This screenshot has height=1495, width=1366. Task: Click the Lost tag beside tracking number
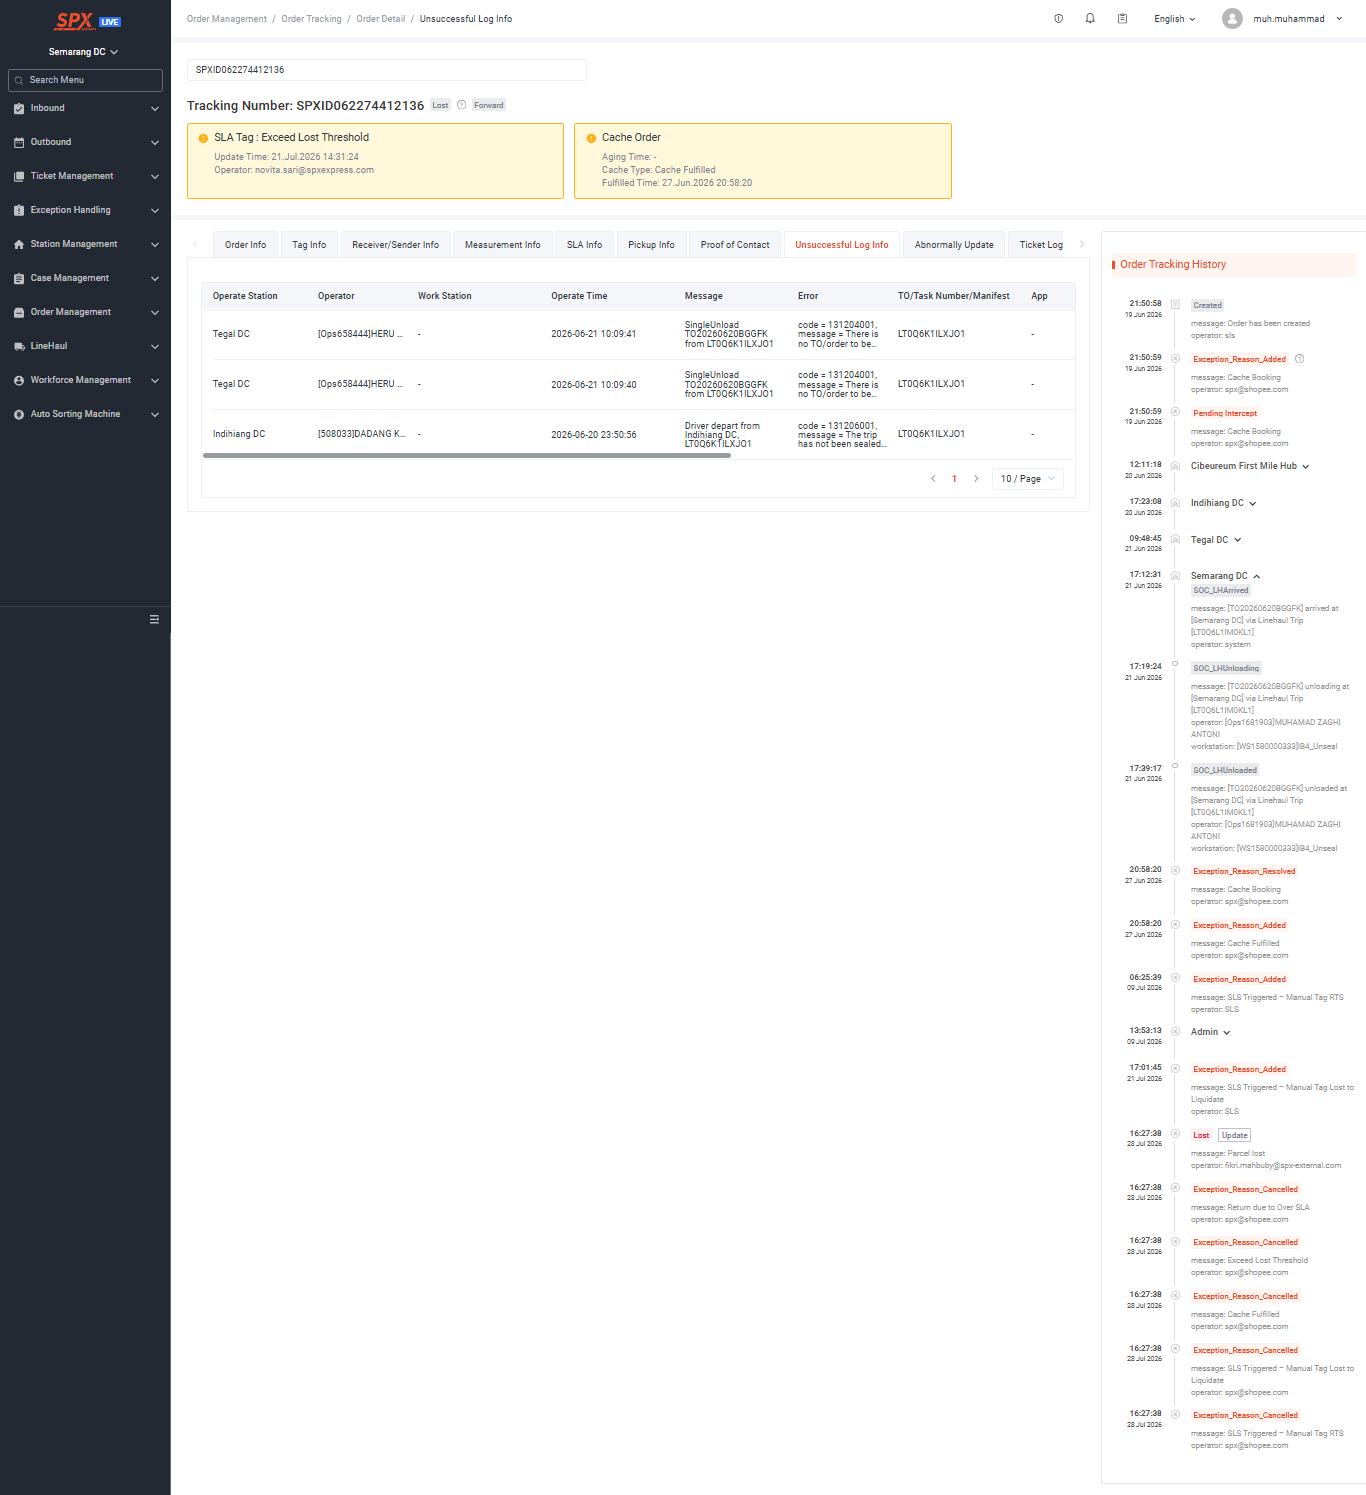click(440, 105)
